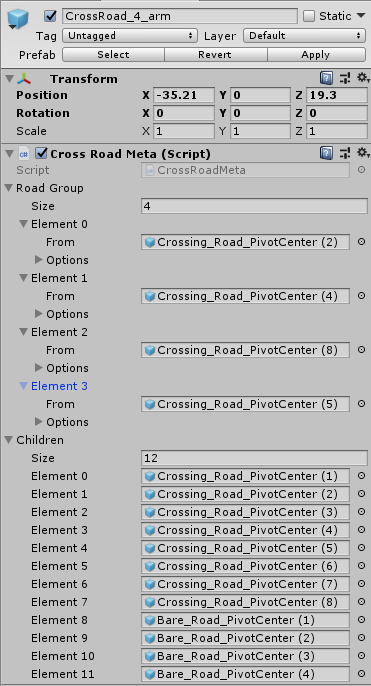Click object picker circle for Element 0 From
Screen dimensions: 371x686
point(361,242)
